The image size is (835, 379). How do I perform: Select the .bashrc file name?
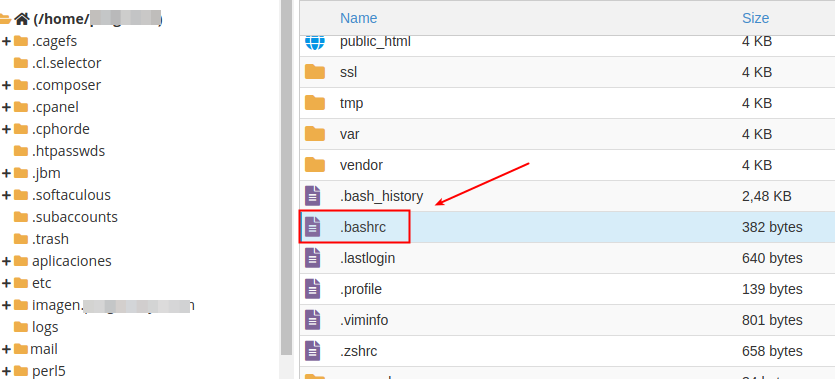(x=363, y=227)
